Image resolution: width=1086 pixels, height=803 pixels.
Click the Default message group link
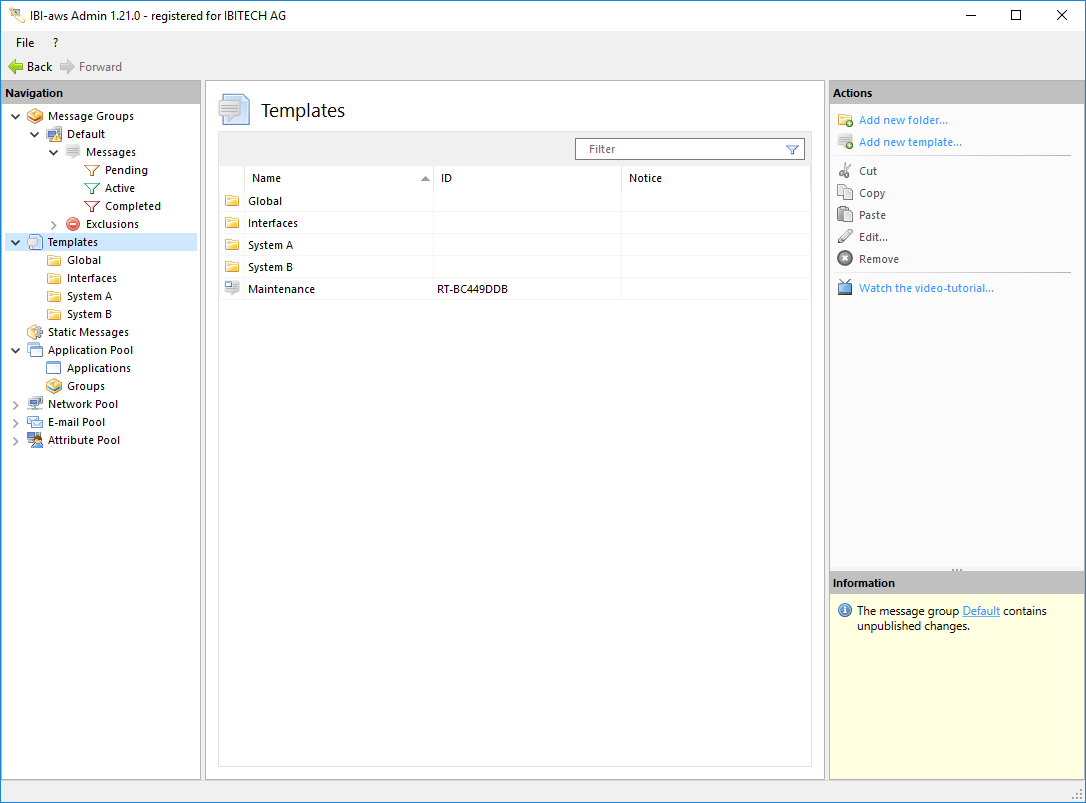[980, 611]
